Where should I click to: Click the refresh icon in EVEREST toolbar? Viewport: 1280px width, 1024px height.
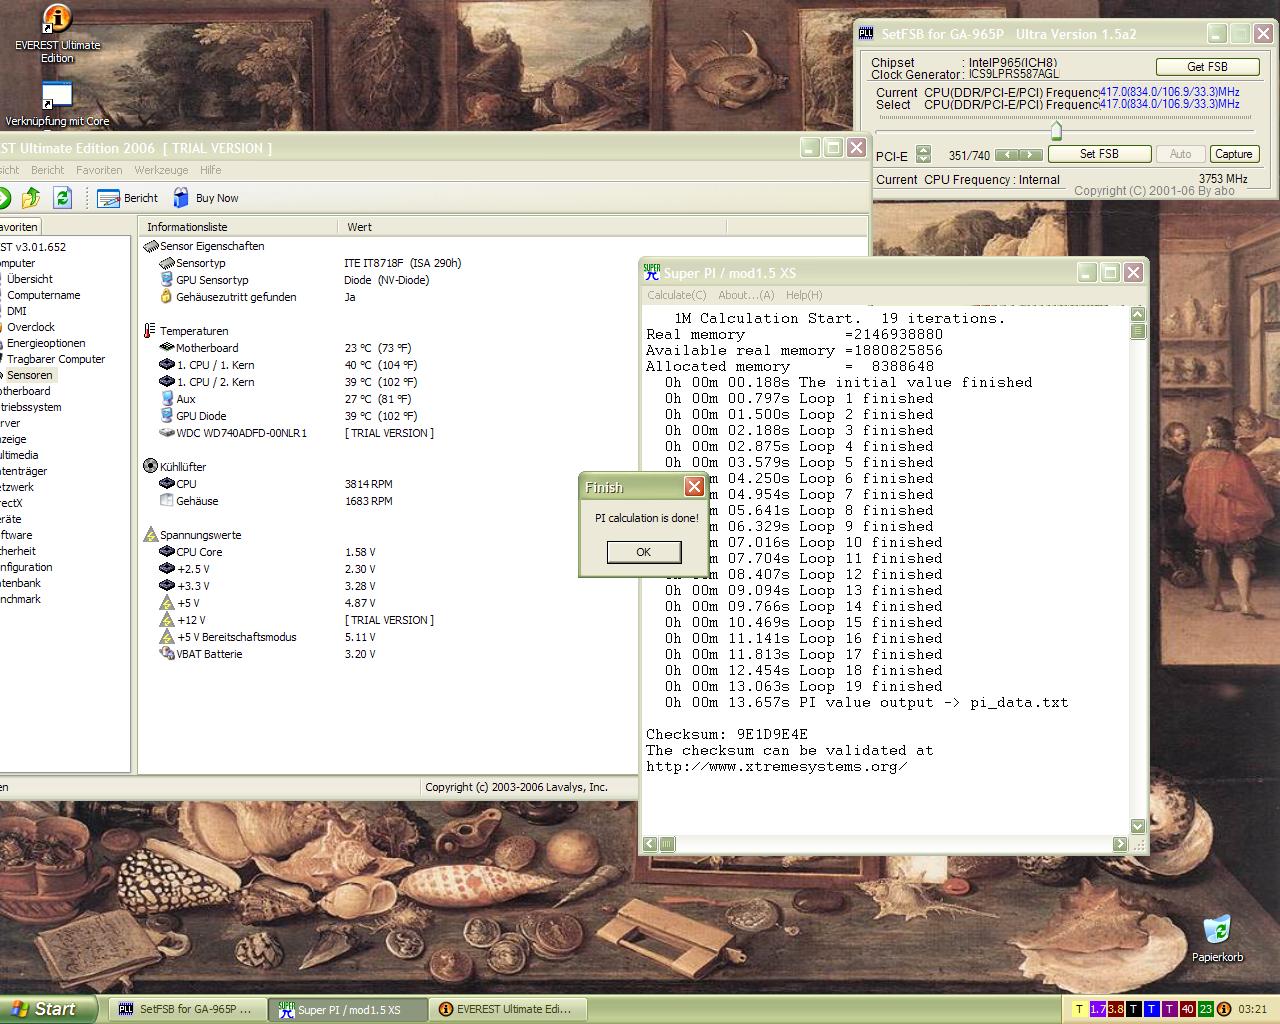(62, 198)
